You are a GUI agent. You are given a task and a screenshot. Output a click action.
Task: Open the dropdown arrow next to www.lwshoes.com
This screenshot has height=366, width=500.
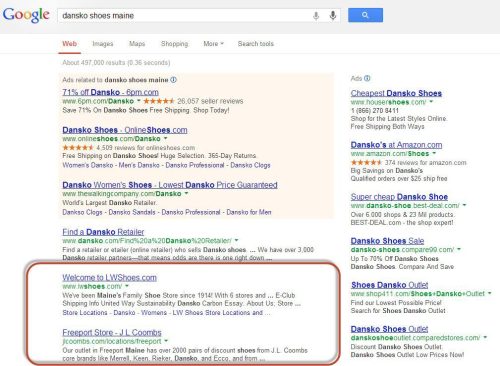pos(127,286)
